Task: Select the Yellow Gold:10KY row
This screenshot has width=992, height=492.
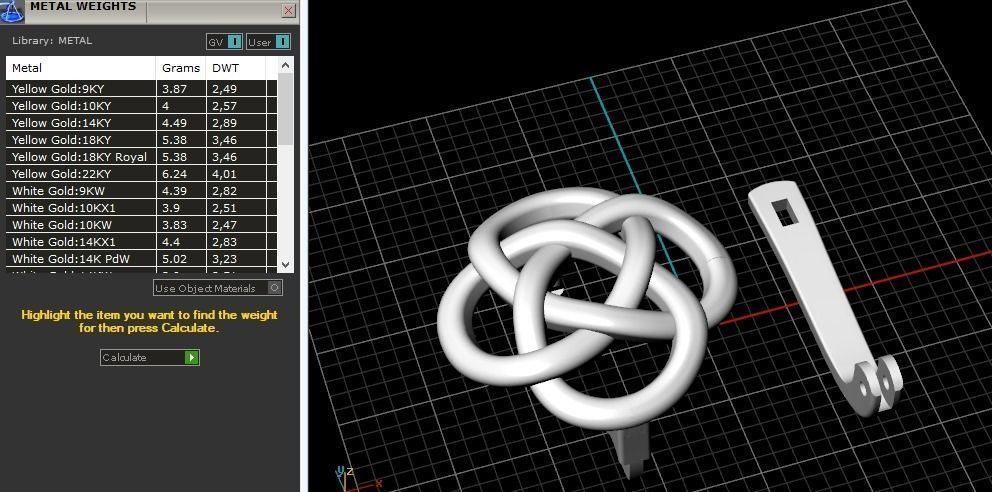Action: click(142, 106)
